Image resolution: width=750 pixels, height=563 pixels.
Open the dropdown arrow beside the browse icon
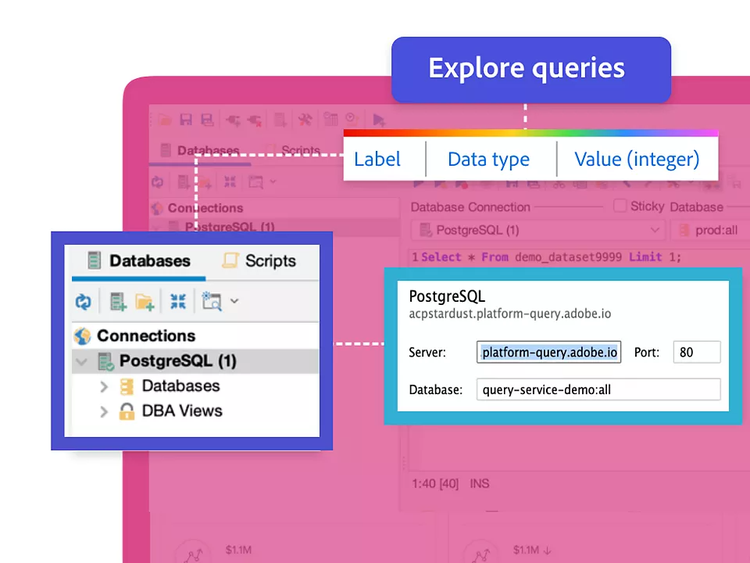[234, 301]
